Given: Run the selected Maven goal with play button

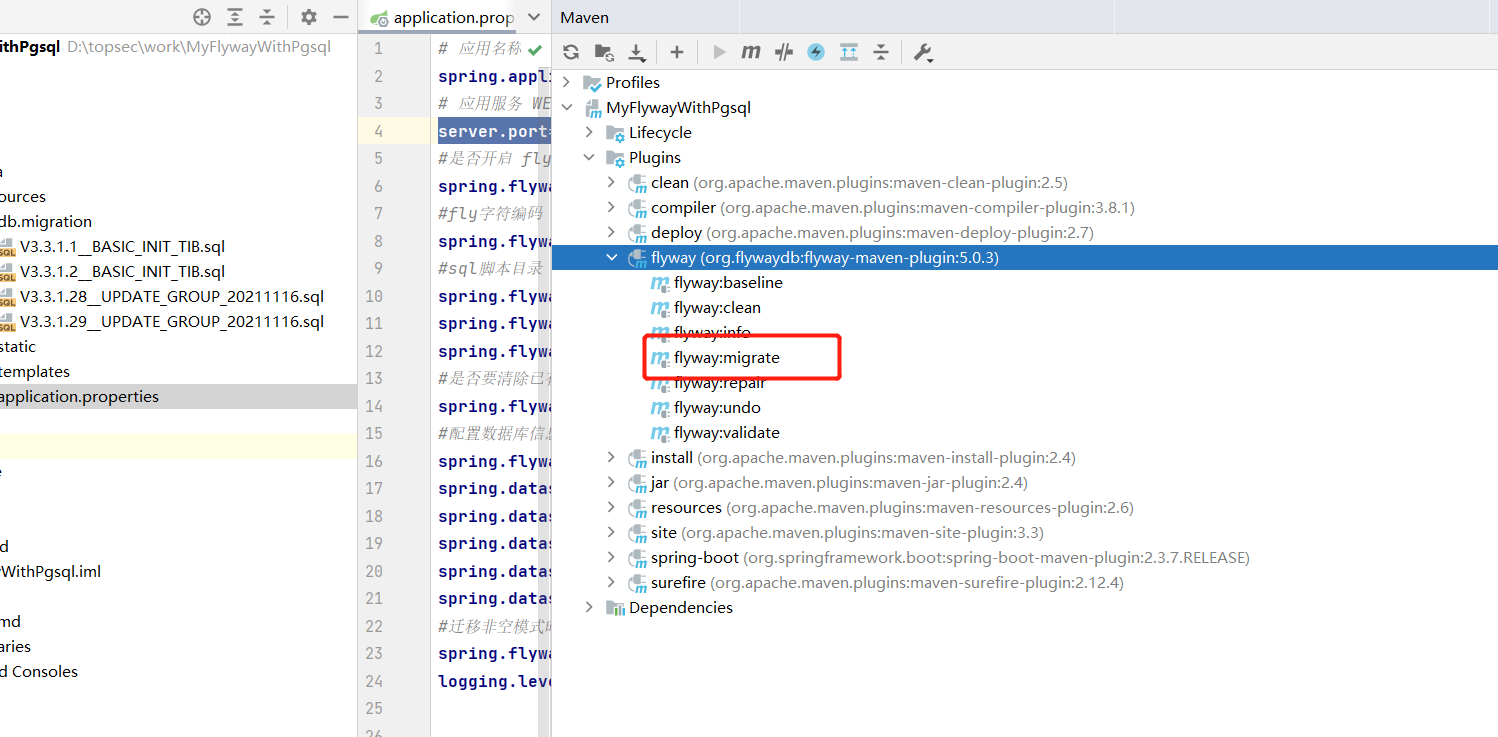Looking at the screenshot, I should pos(718,51).
